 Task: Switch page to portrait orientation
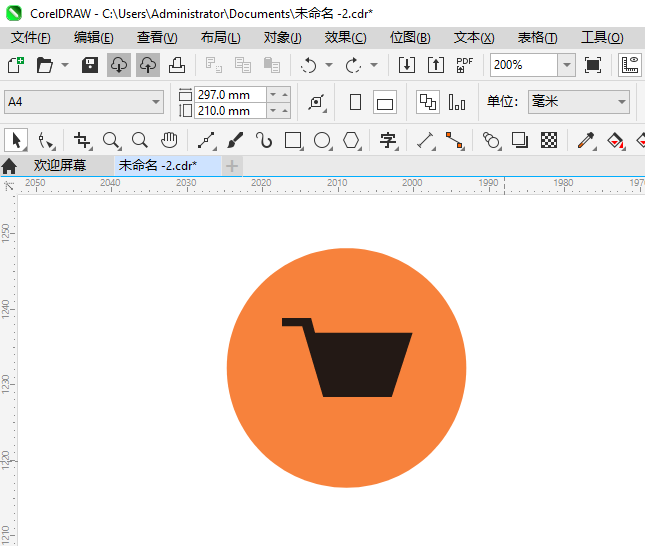tap(355, 102)
